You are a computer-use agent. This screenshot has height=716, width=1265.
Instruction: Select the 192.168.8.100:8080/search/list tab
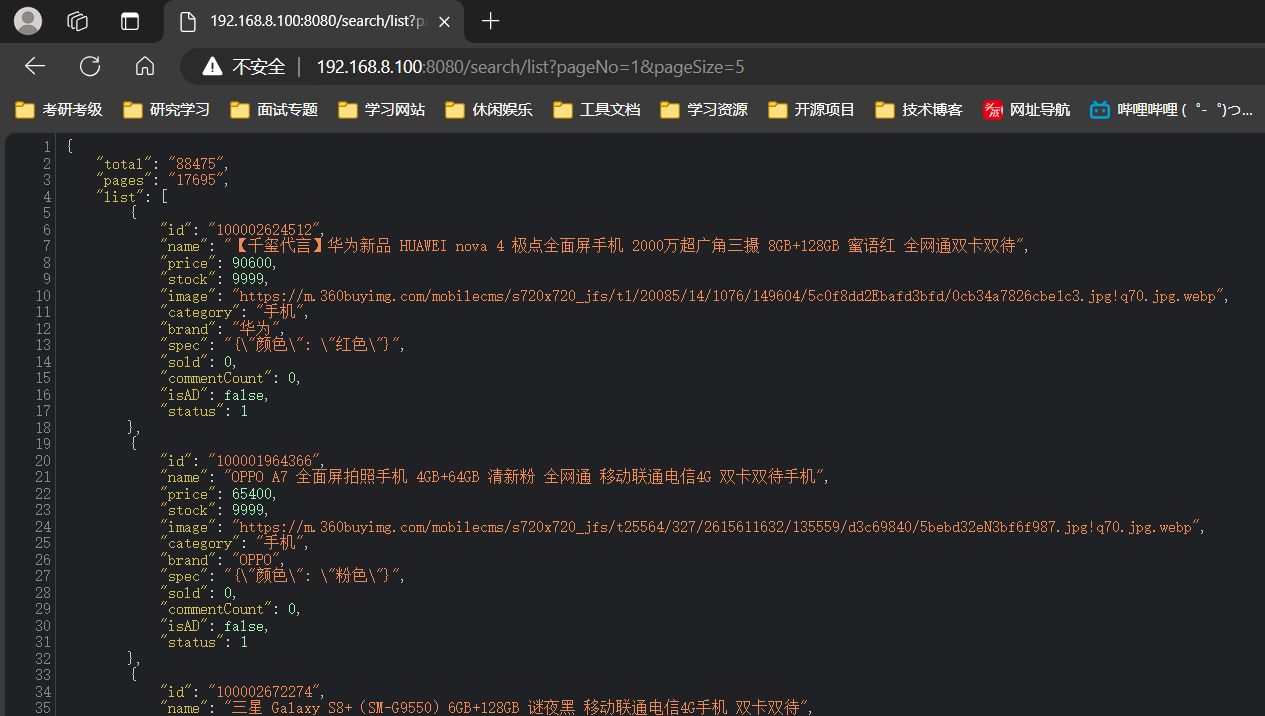(x=313, y=22)
